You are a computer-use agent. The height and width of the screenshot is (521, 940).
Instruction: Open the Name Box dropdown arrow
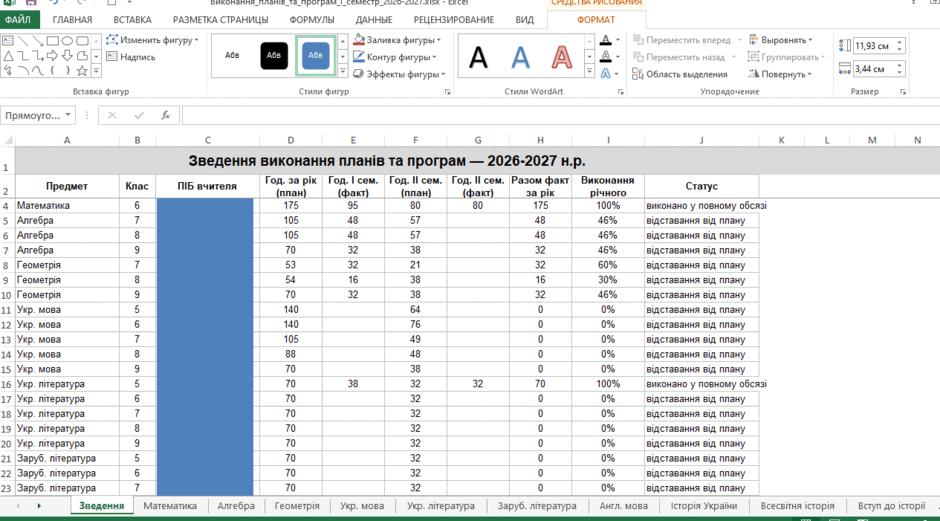tap(68, 115)
